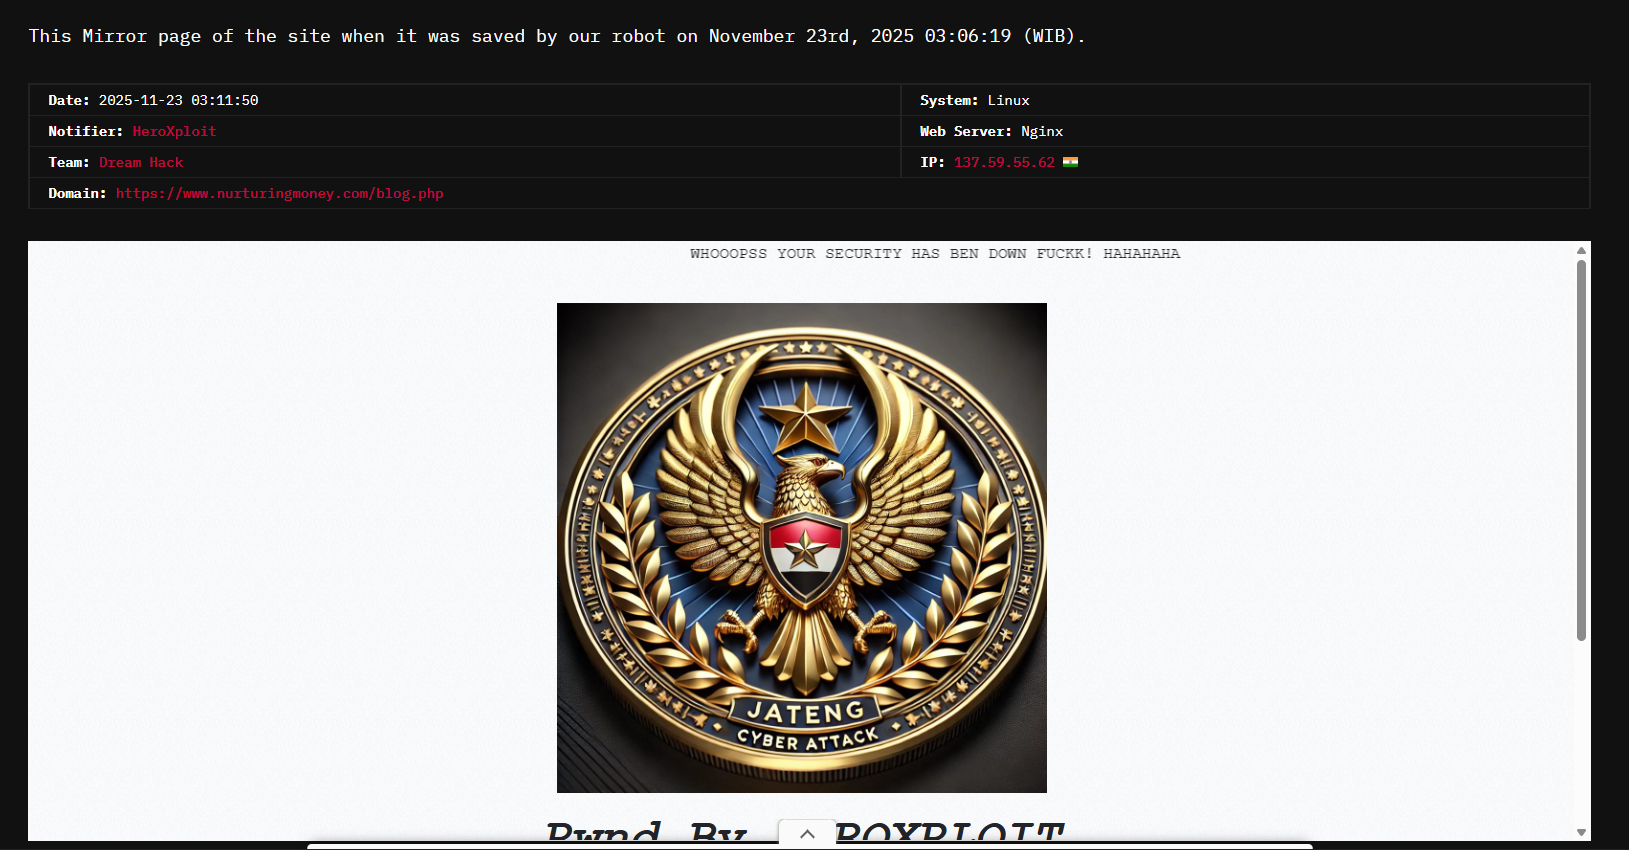Click the mirror saved timestamp header text
Image resolution: width=1629 pixels, height=850 pixels.
(556, 36)
